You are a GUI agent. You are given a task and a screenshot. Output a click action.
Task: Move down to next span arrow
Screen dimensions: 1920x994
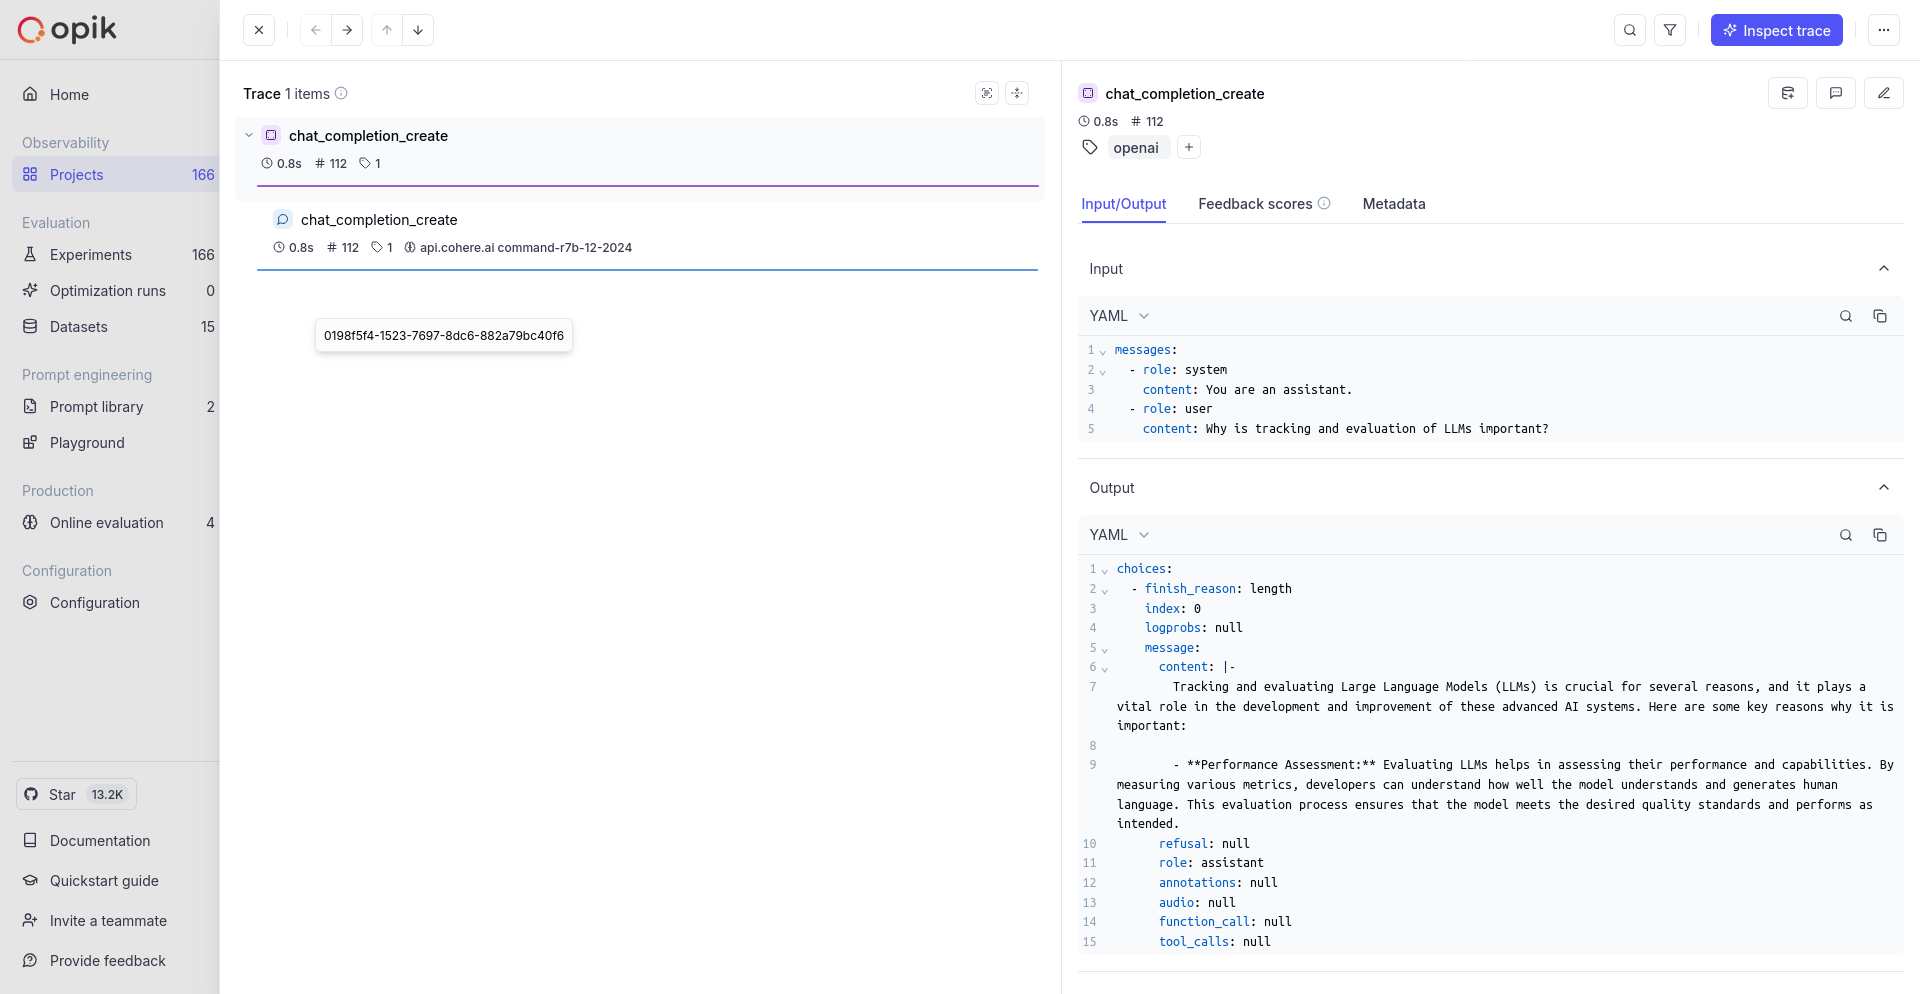[418, 30]
